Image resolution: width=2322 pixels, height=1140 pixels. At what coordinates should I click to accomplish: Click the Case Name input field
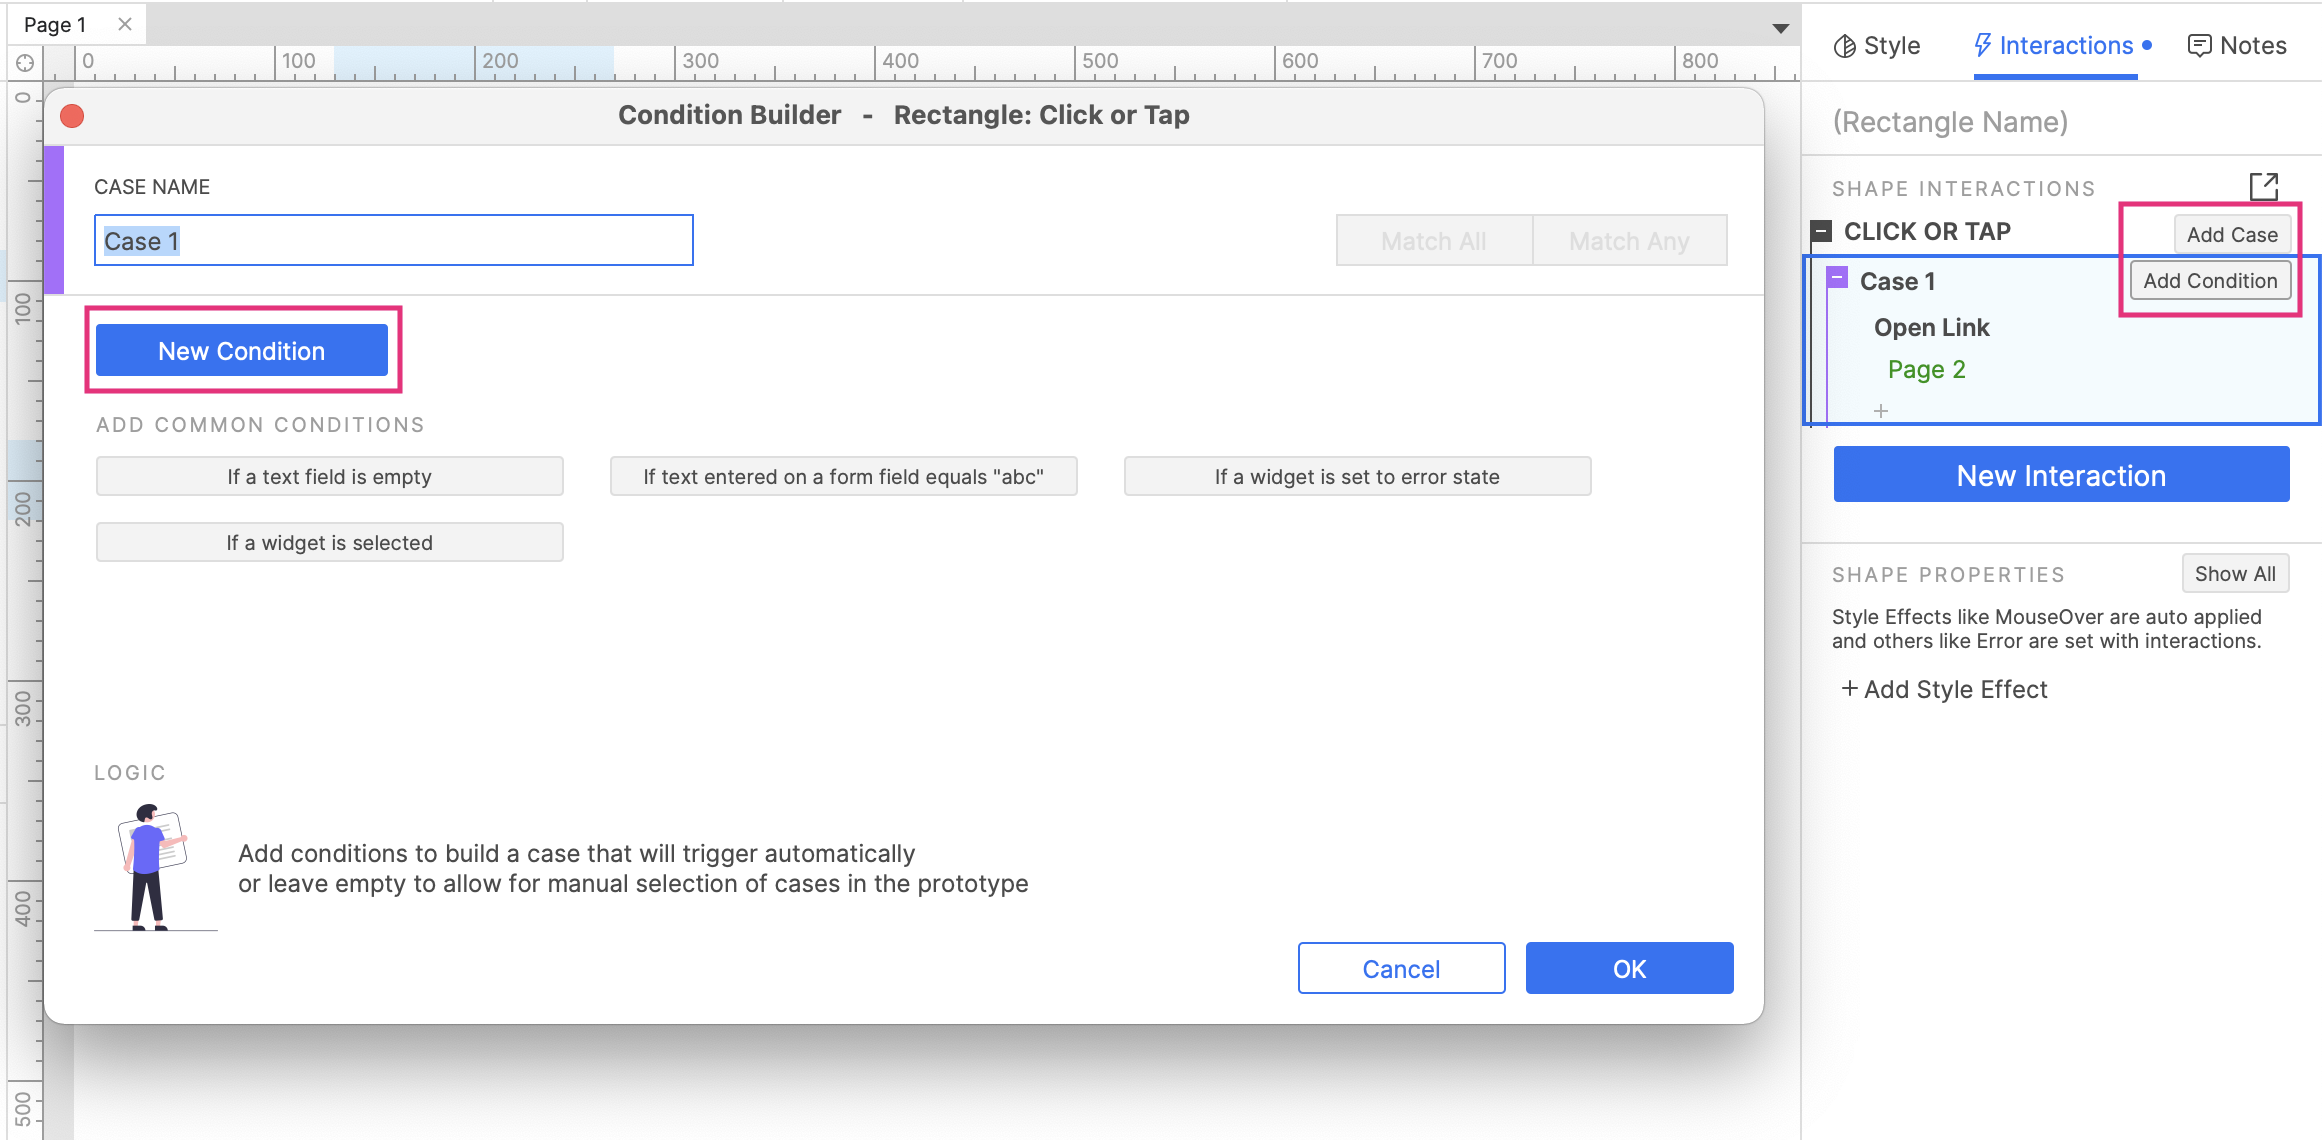(394, 241)
